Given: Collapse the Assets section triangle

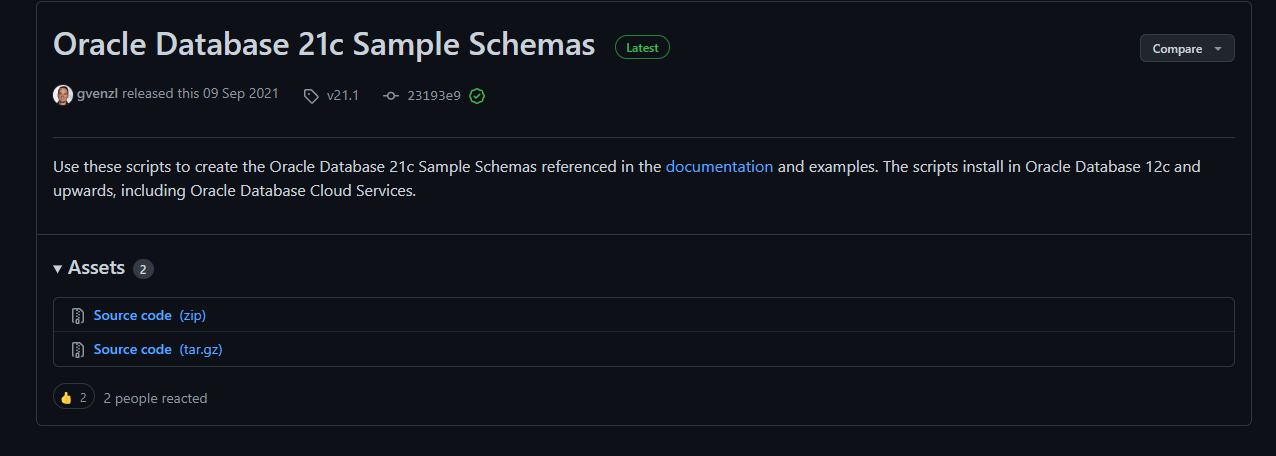Looking at the screenshot, I should coord(58,269).
